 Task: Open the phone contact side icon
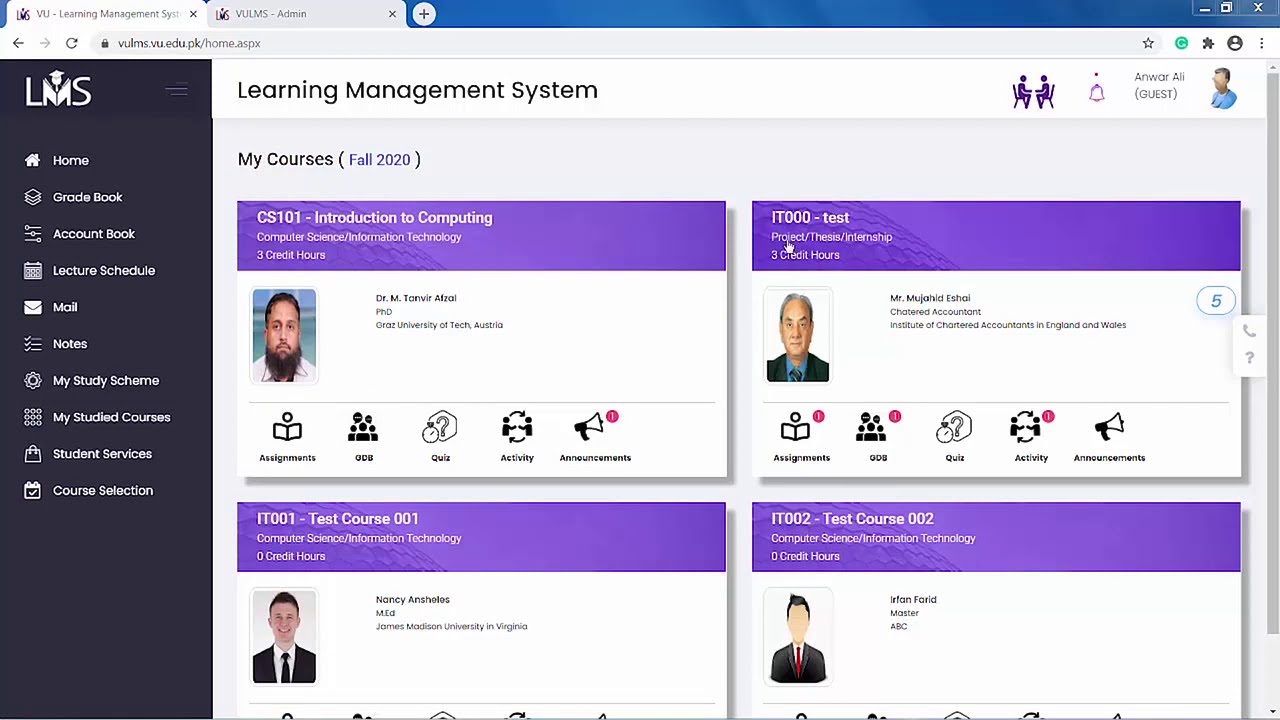pyautogui.click(x=1249, y=331)
